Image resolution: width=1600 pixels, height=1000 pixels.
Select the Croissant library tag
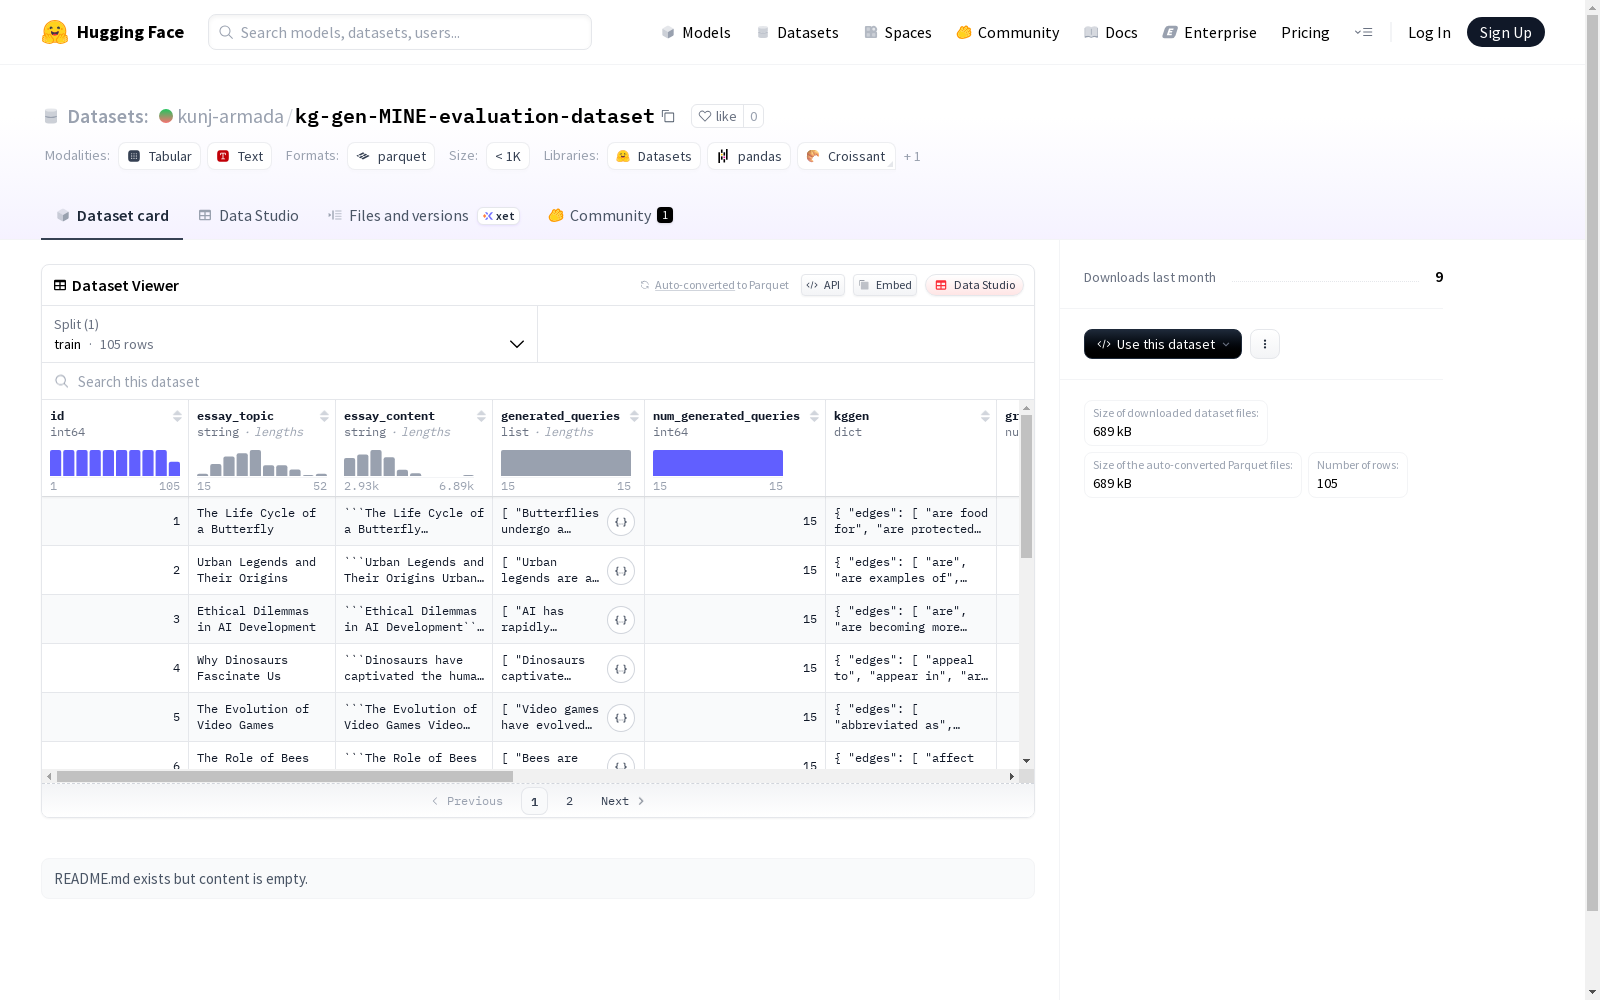846,156
